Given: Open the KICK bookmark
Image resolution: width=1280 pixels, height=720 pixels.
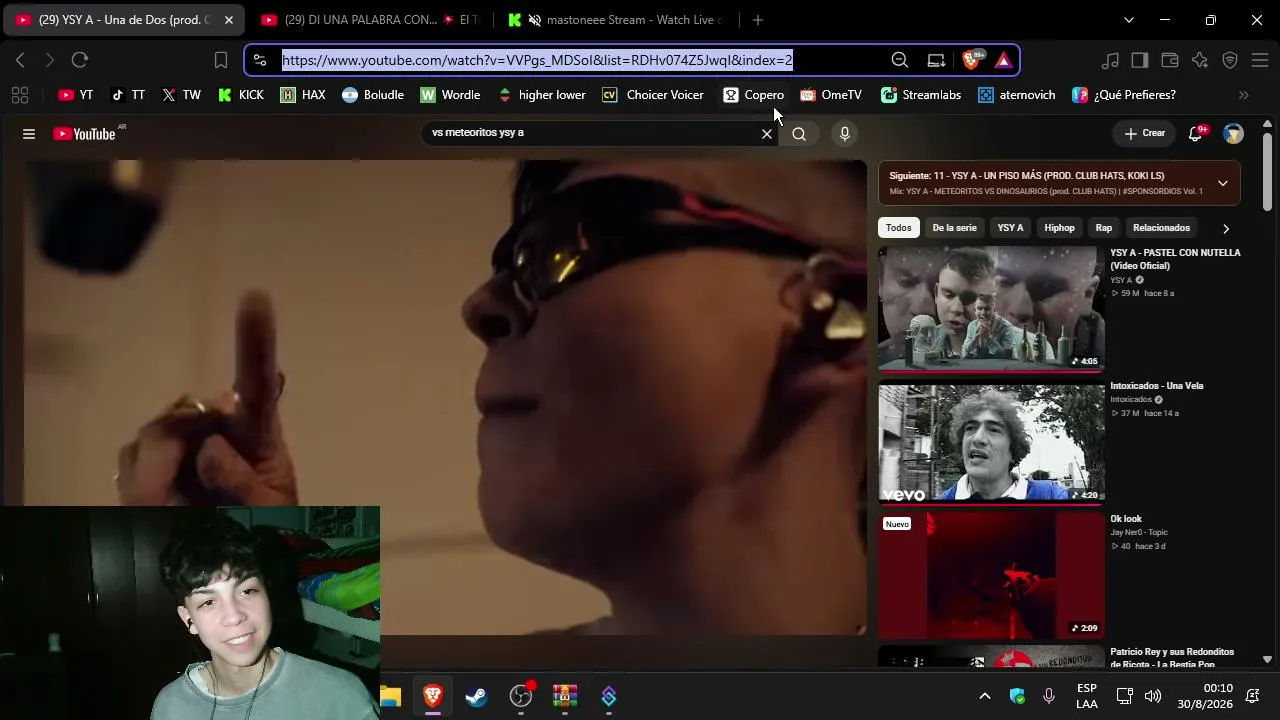Looking at the screenshot, I should pyautogui.click(x=241, y=95).
